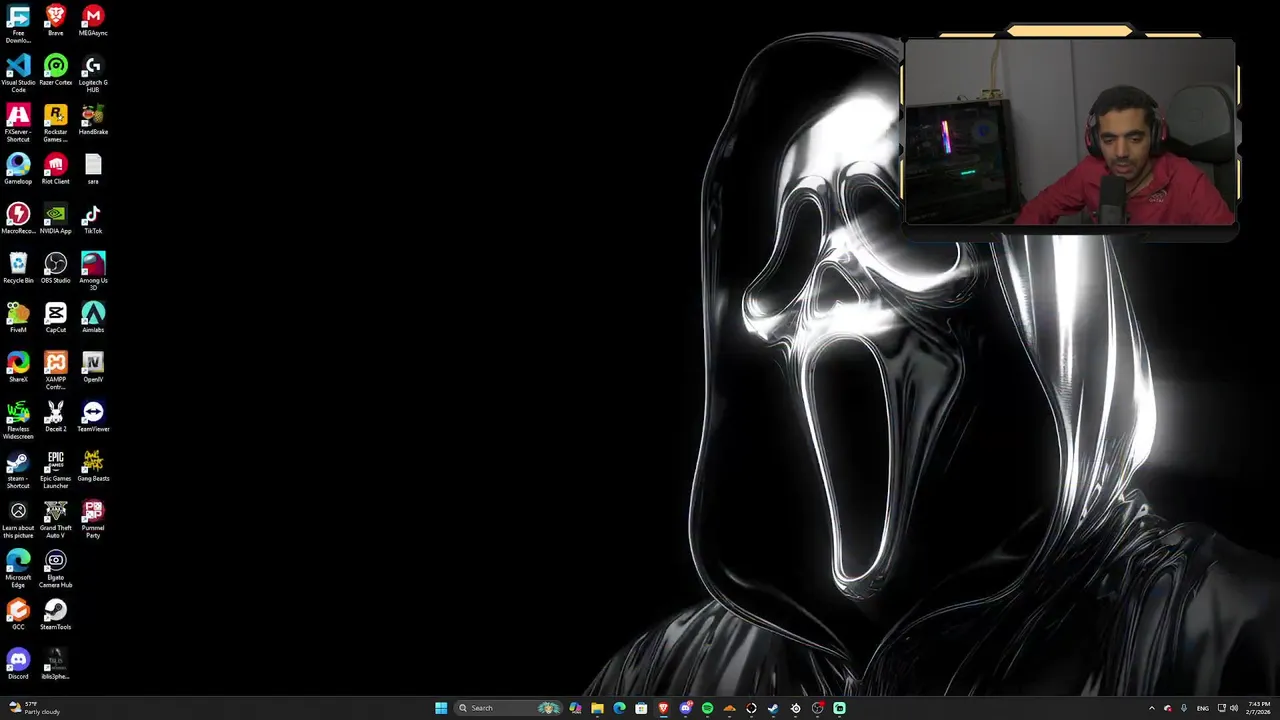This screenshot has width=1280, height=720.
Task: Select the Microsoft Edge desktop icon
Action: [18, 569]
